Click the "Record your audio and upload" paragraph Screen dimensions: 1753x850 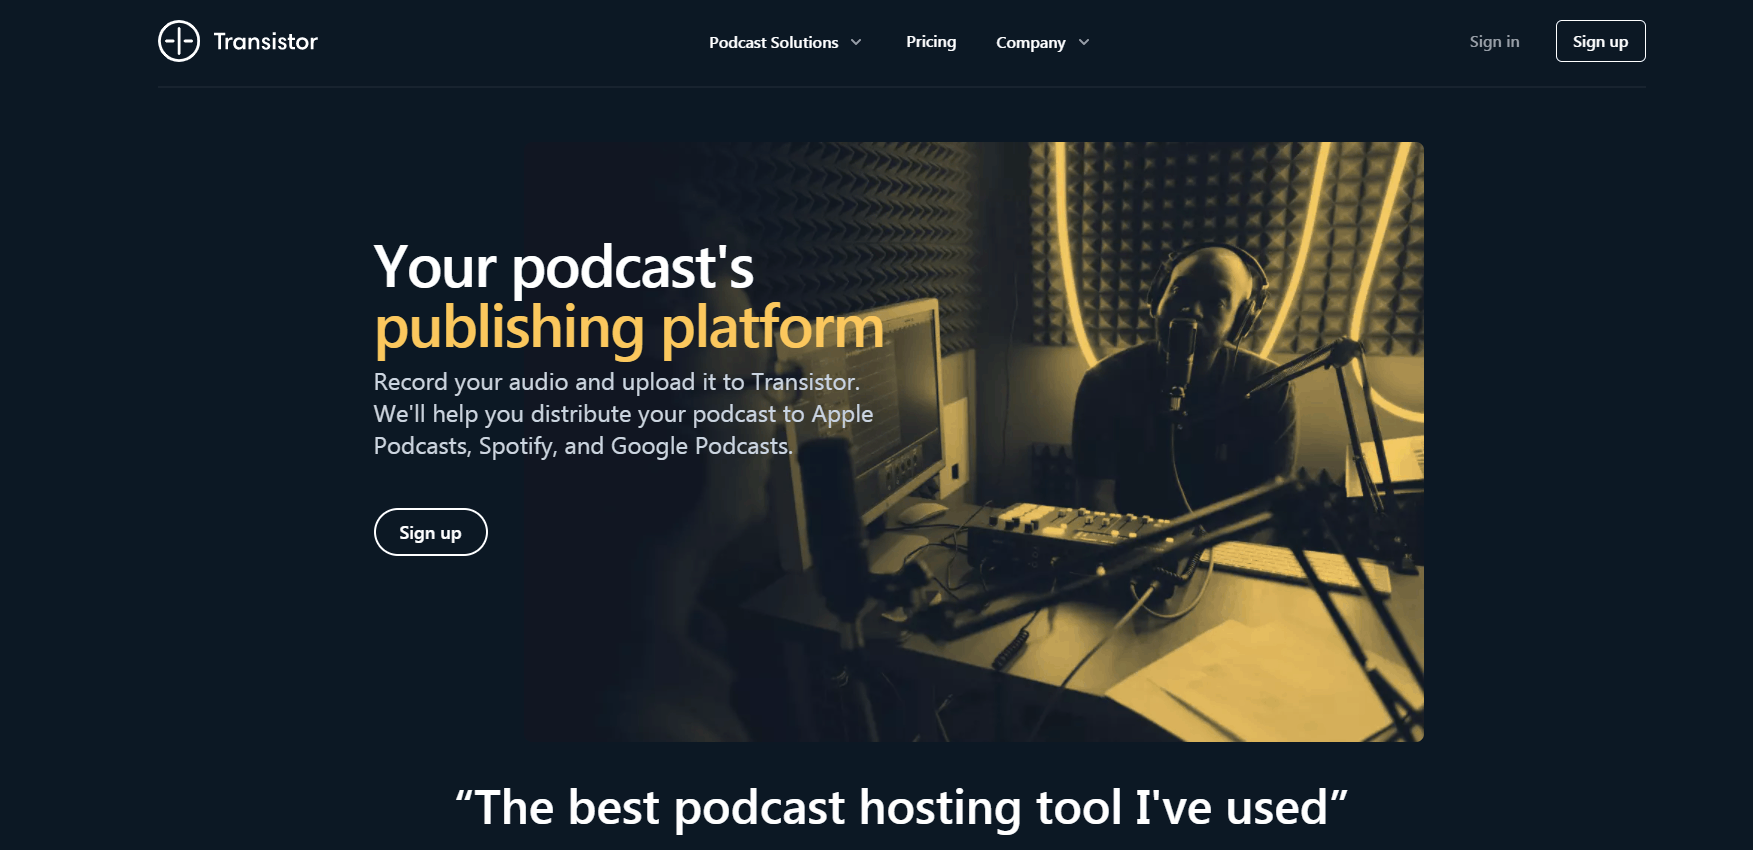coord(623,414)
